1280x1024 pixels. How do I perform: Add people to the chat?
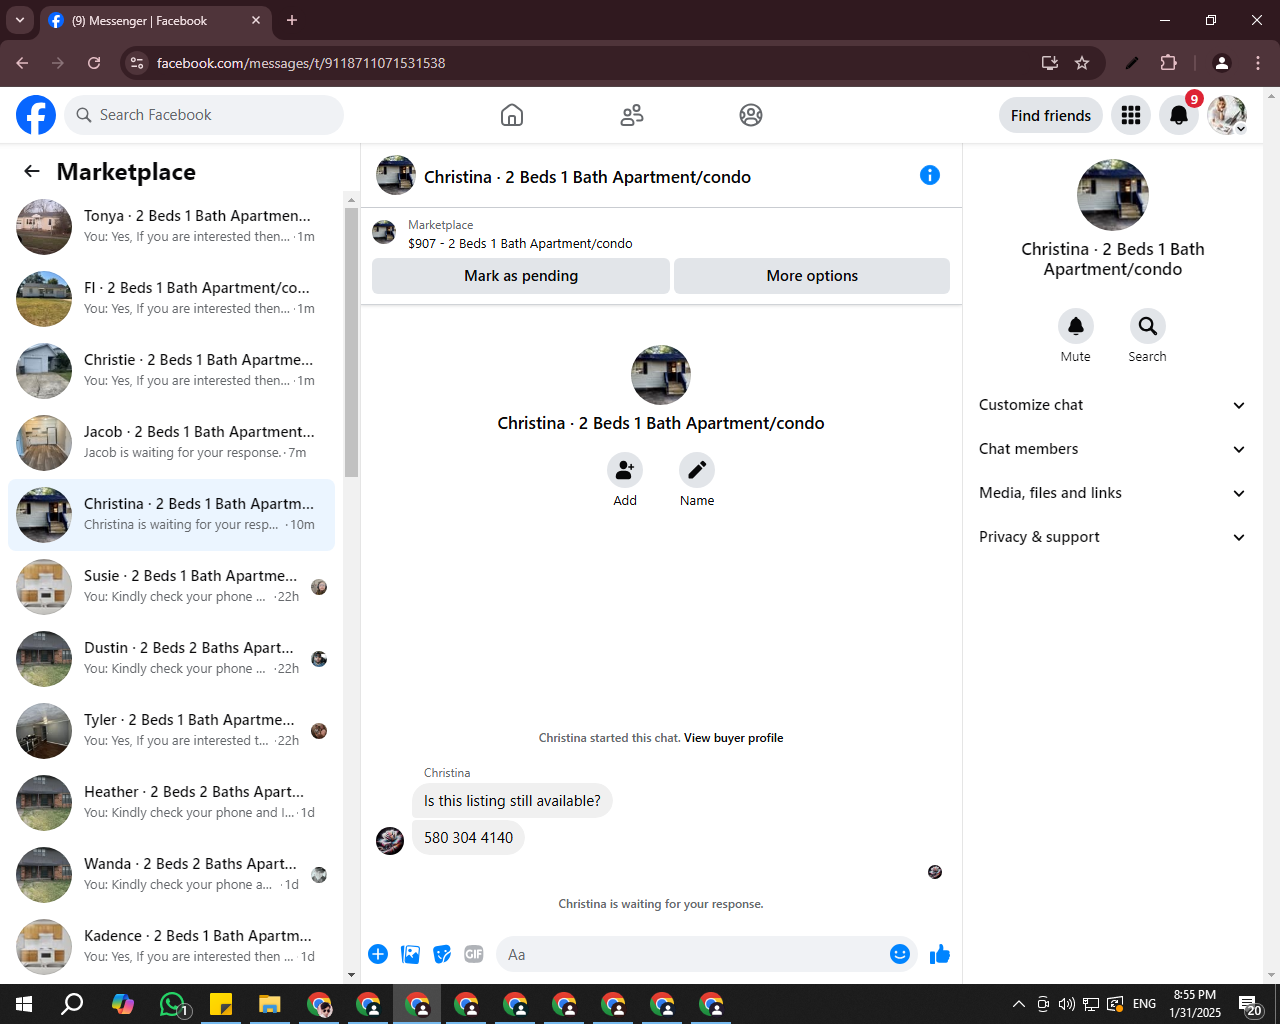pos(625,470)
